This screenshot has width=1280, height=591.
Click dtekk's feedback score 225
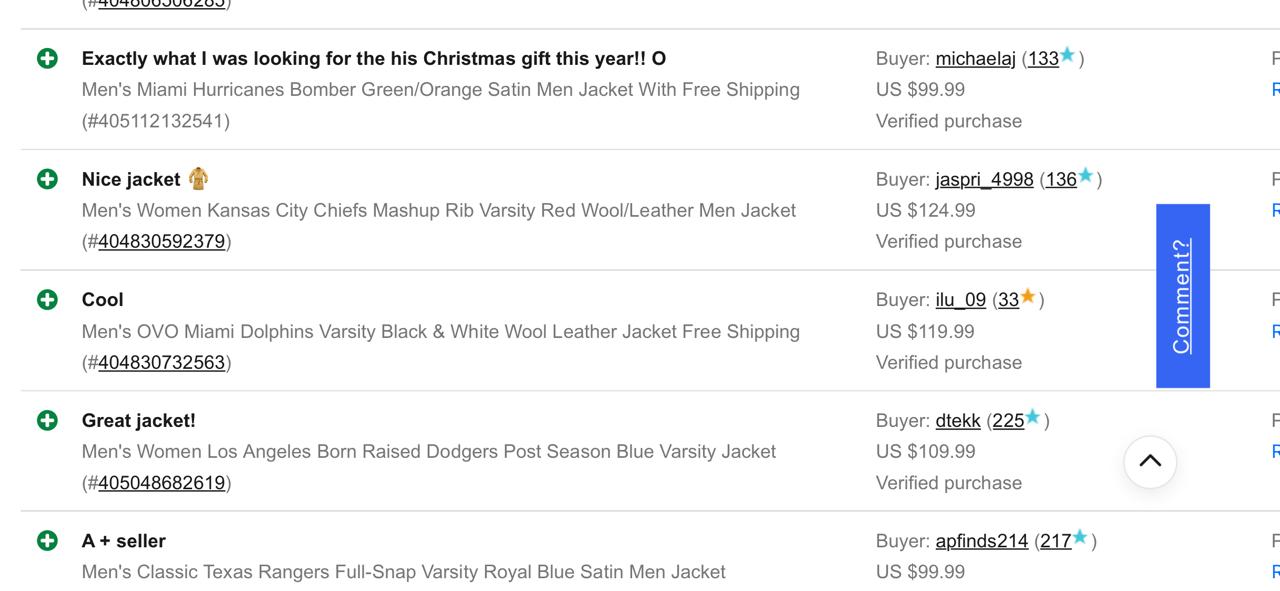pos(1007,421)
